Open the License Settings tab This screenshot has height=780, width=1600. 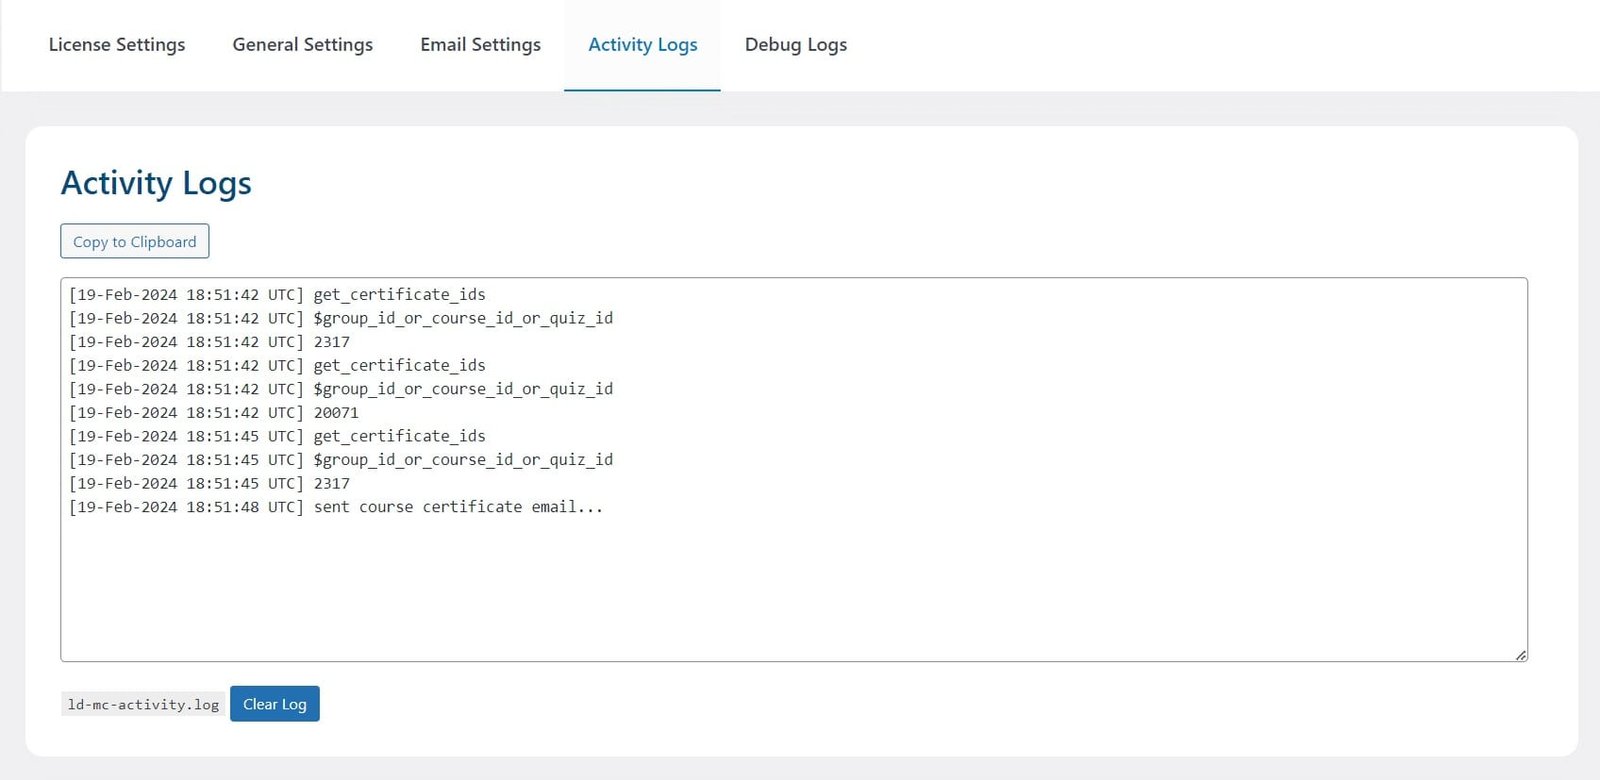117,45
